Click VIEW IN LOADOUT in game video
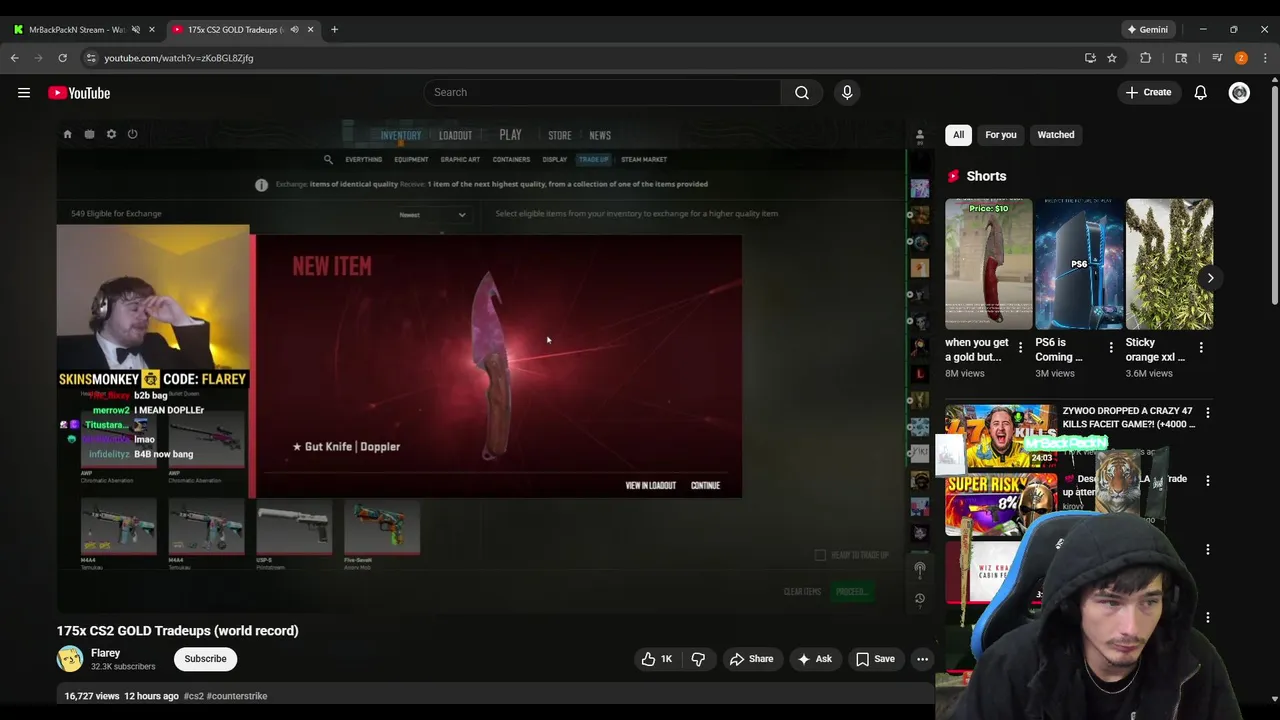 point(651,486)
